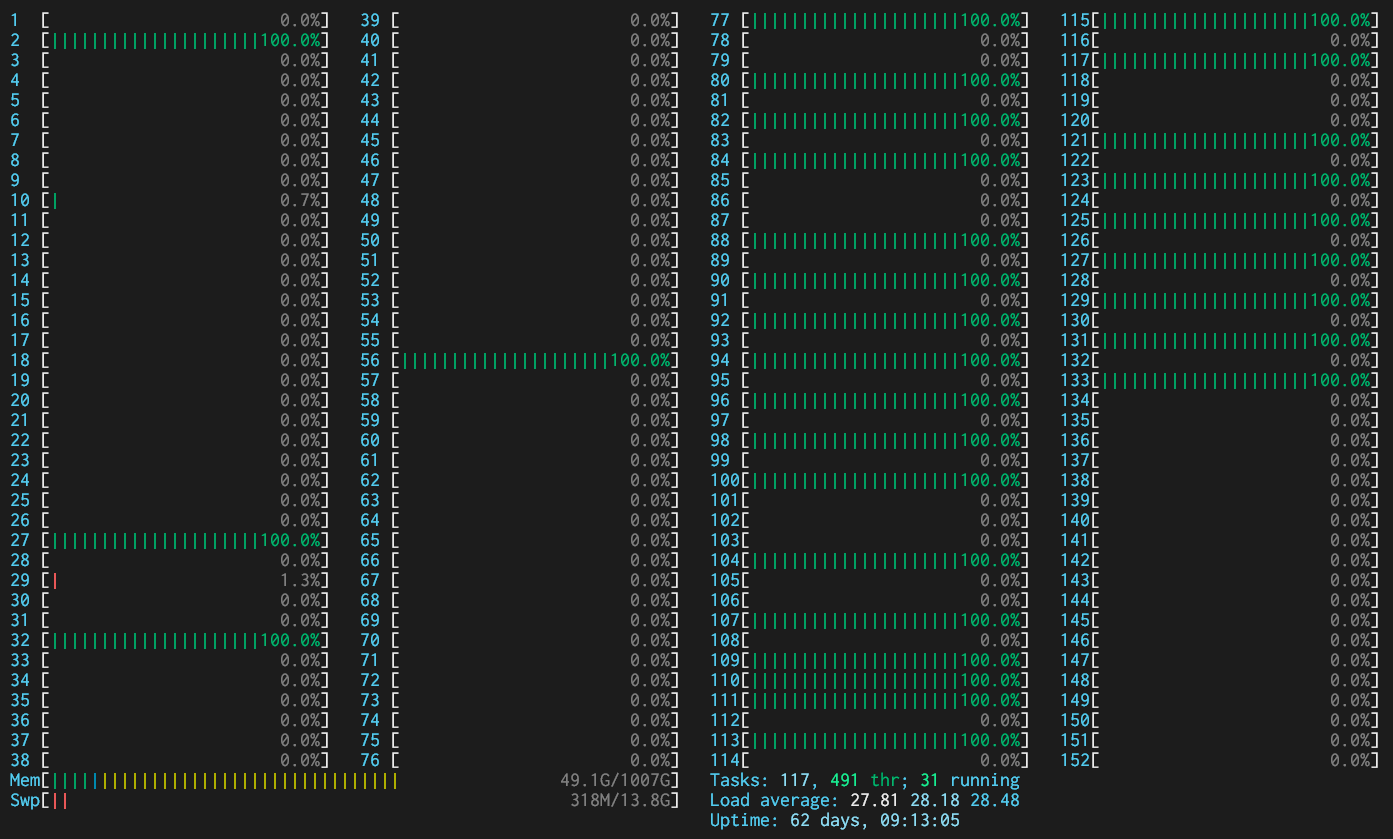Click the CPU 27 usage bar

click(180, 540)
